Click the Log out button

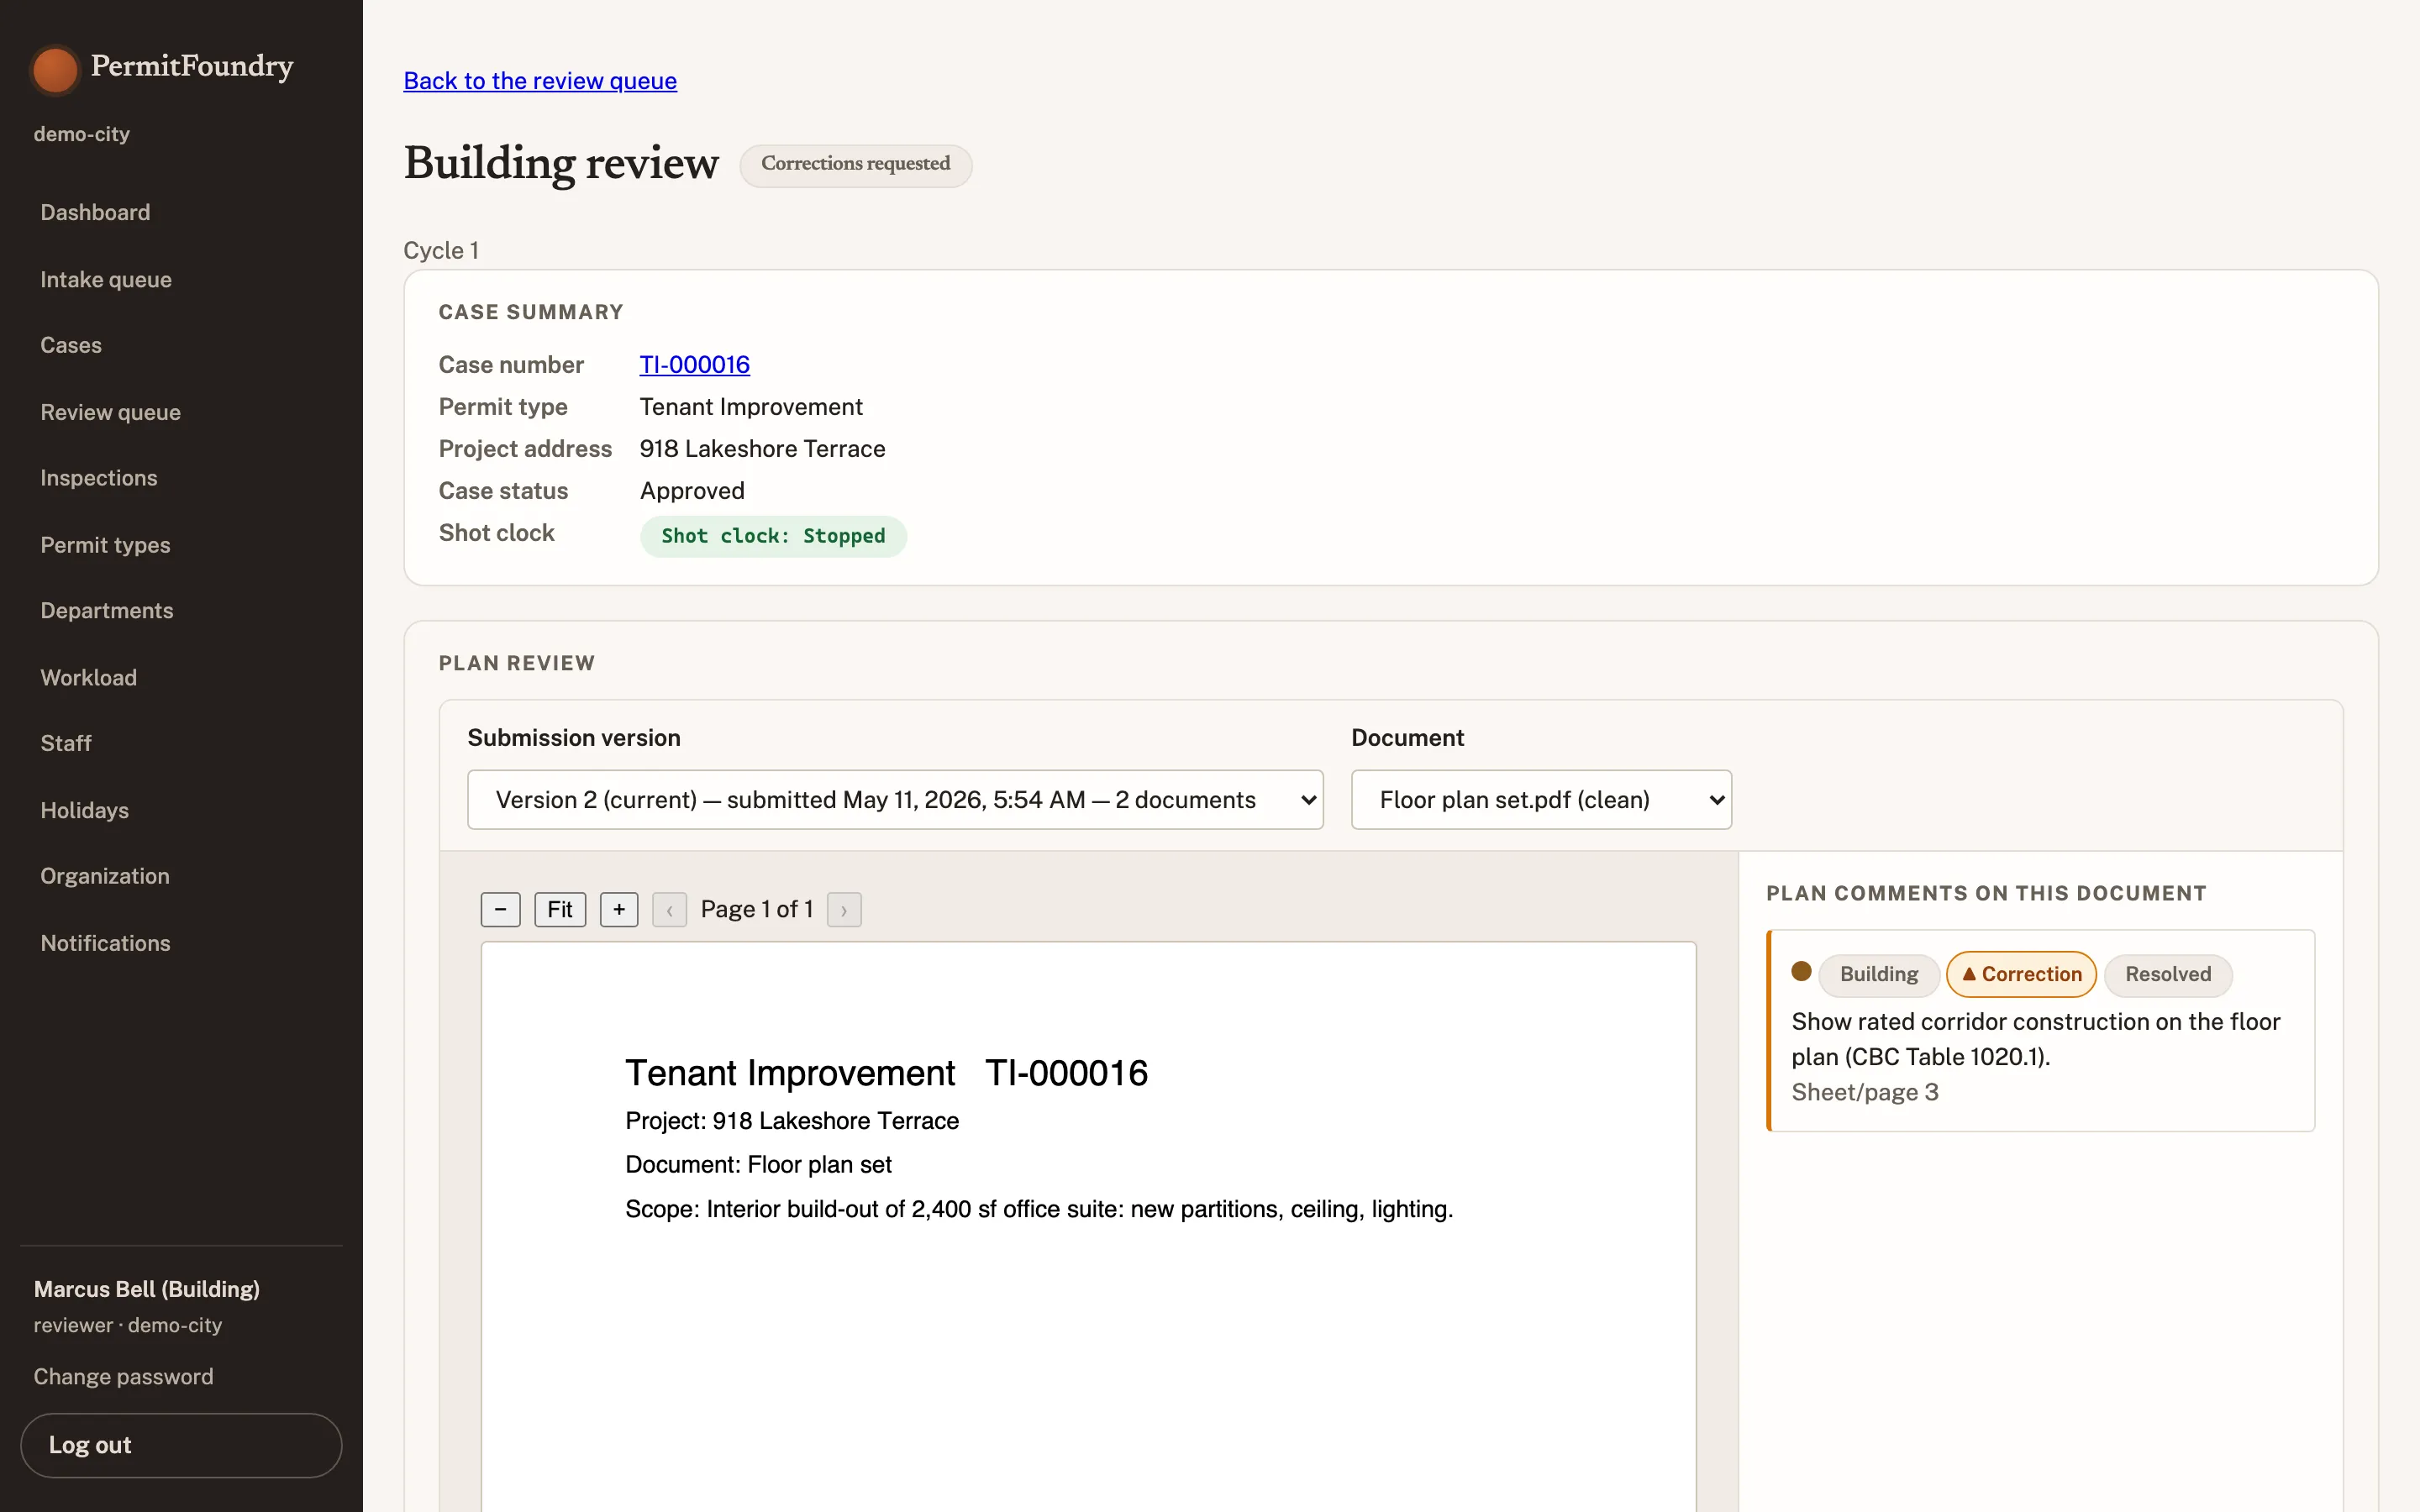pyautogui.click(x=181, y=1445)
